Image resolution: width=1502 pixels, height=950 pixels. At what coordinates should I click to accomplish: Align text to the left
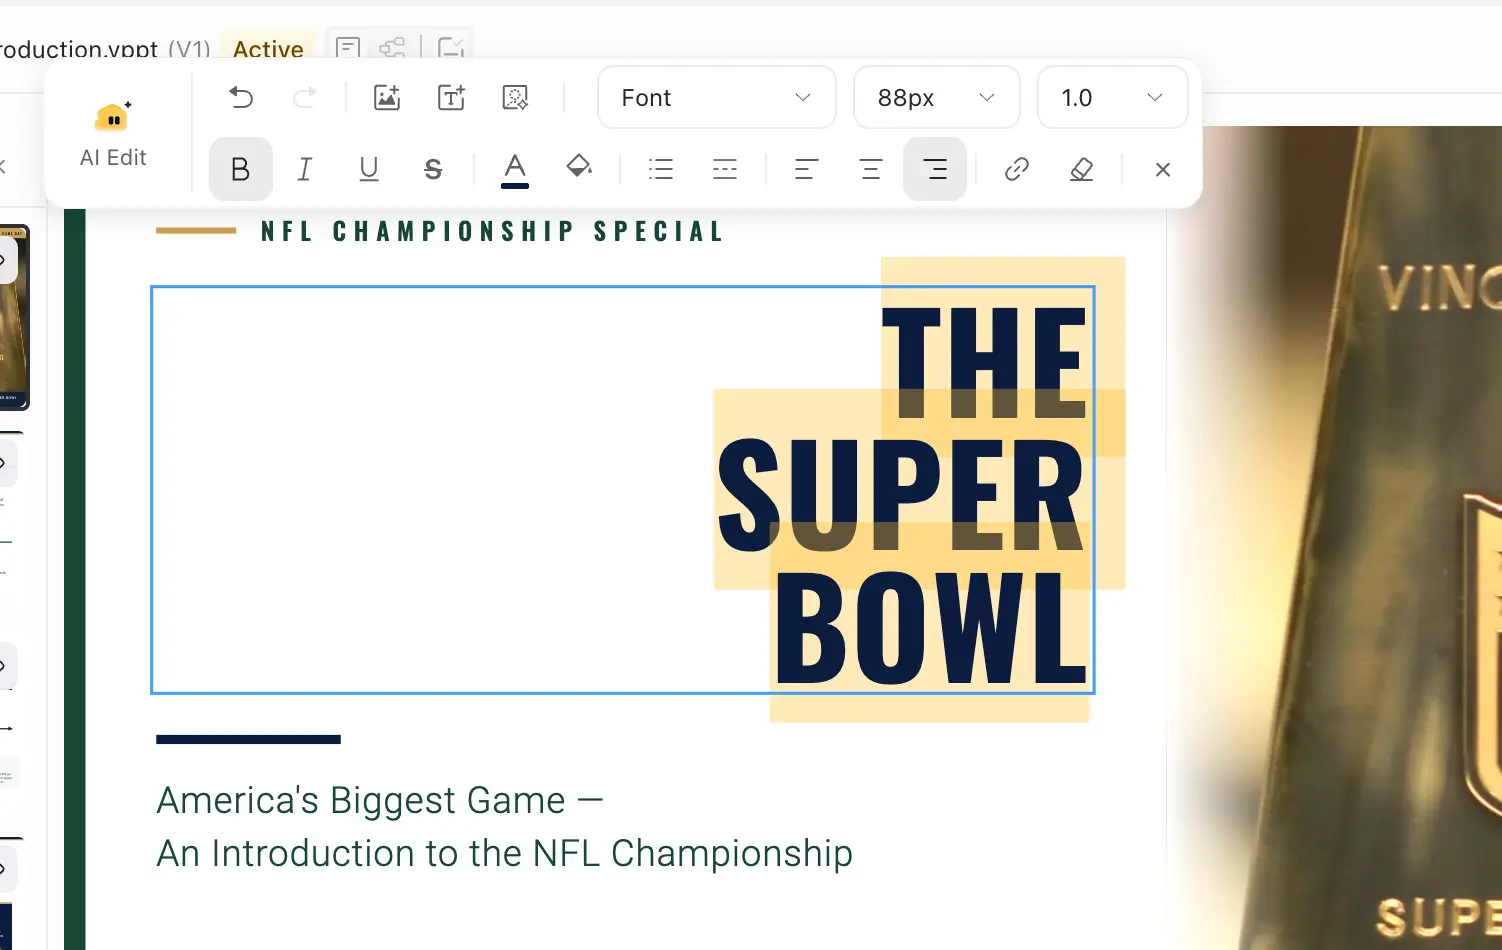click(806, 169)
